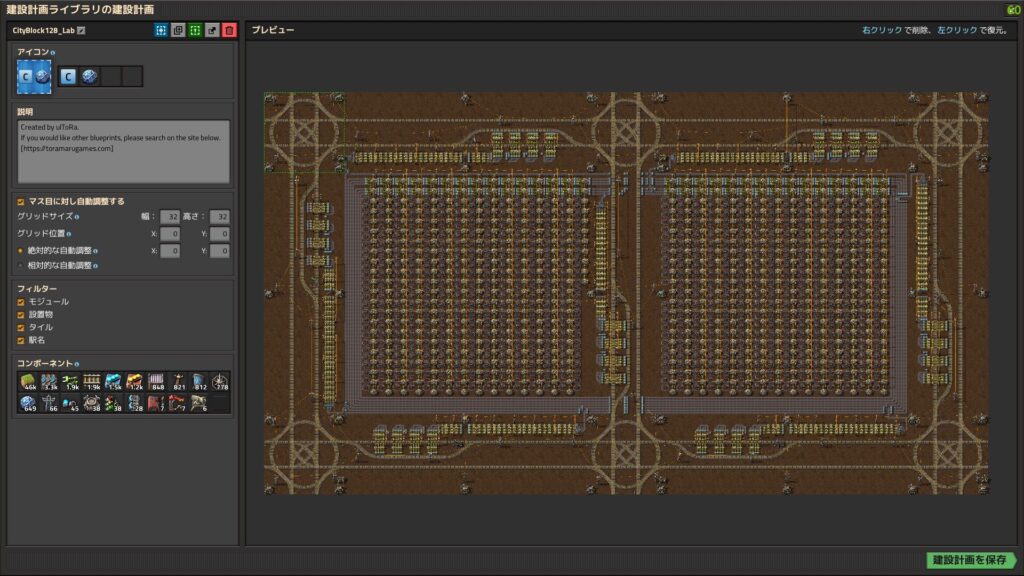Click the blue select new contents icon
1024x576 pixels.
(161, 30)
